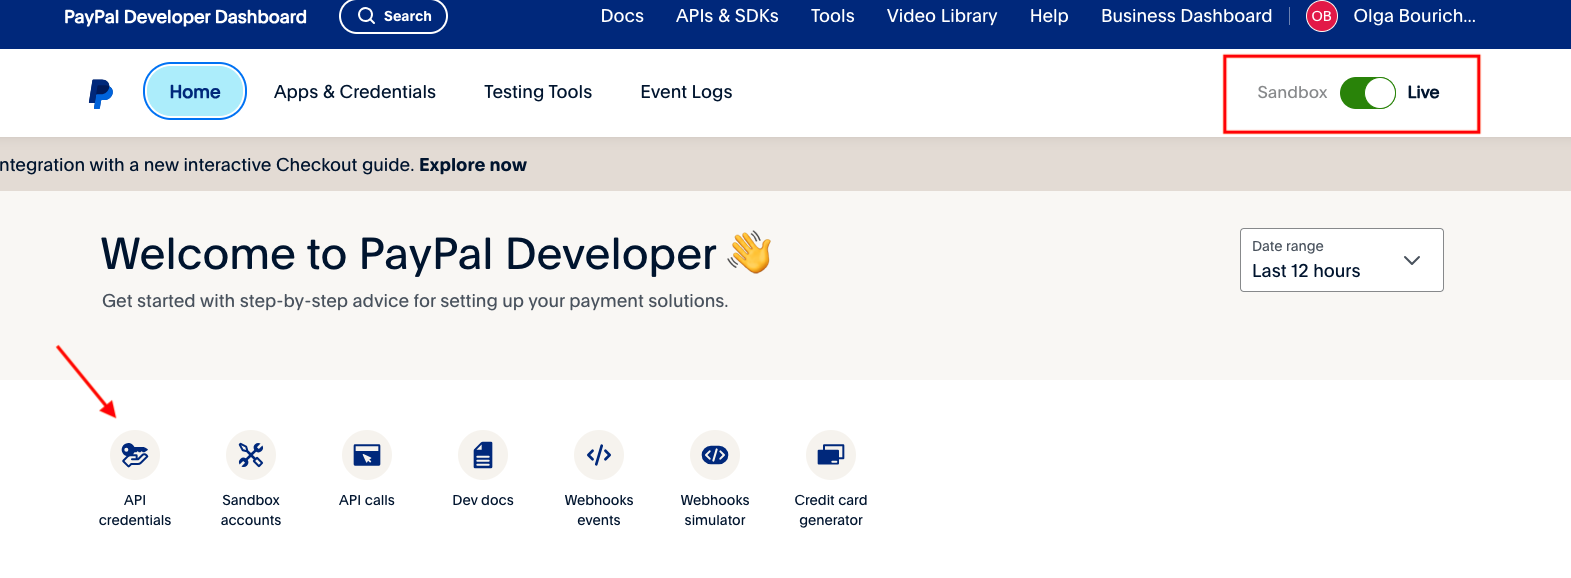
Task: Go to Business Dashboard link
Action: 1186,16
